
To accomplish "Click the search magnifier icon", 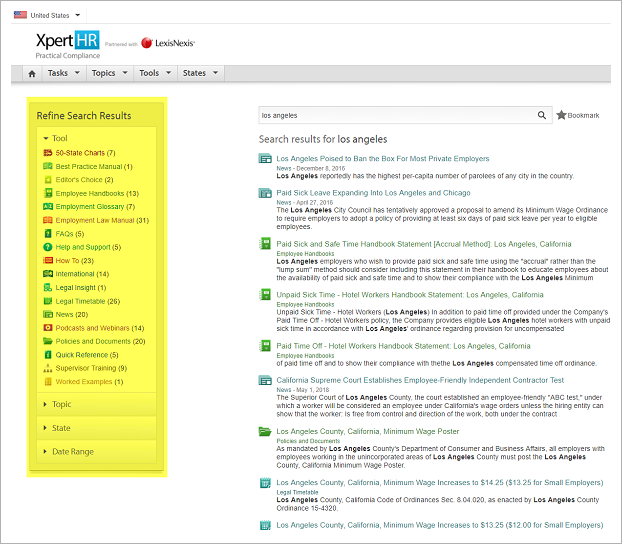I will point(542,115).
